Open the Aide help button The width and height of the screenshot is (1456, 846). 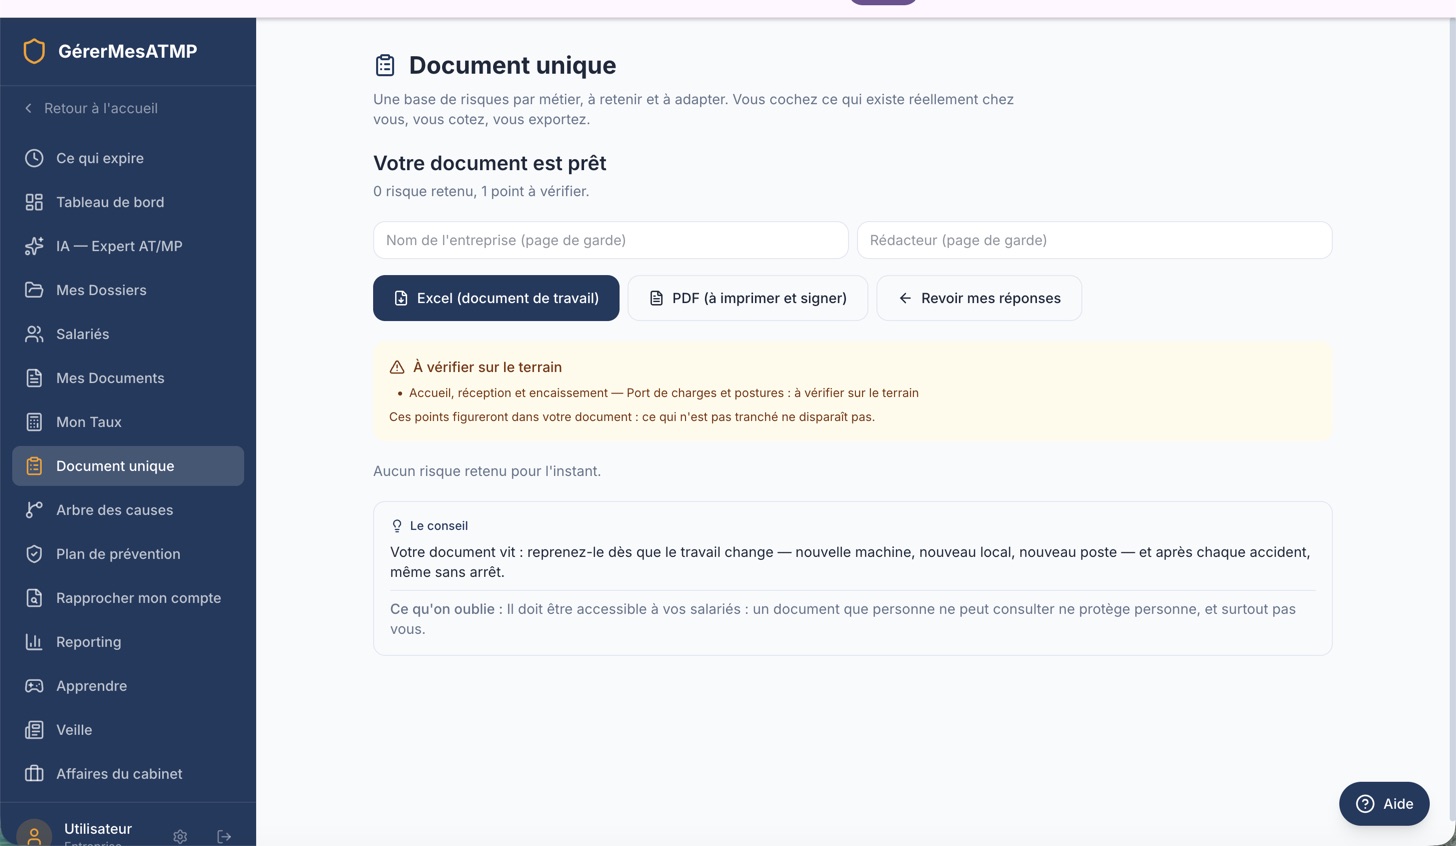click(1384, 804)
